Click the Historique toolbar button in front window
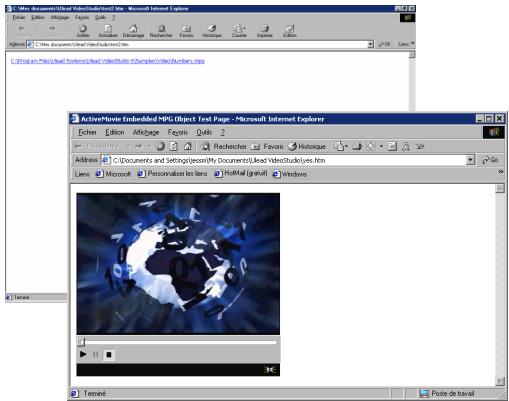Image resolution: width=509 pixels, height=401 pixels. (307, 146)
